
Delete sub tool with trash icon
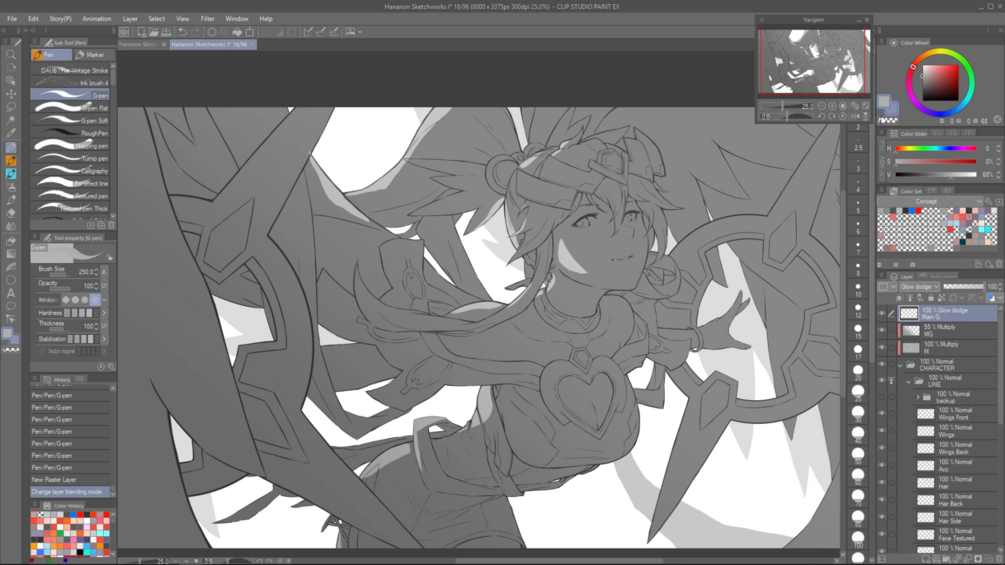click(x=111, y=225)
